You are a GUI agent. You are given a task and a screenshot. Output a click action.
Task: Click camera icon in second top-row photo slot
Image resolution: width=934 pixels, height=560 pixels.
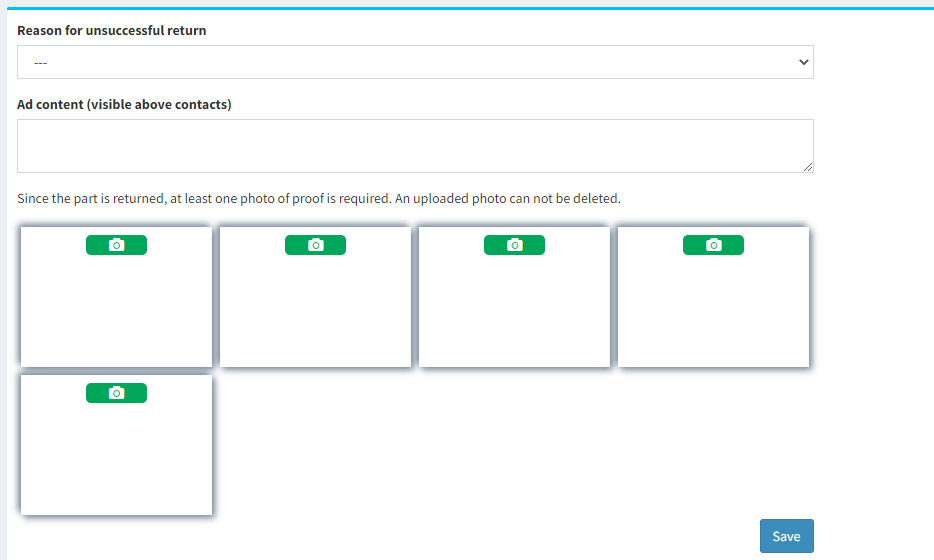click(x=315, y=245)
